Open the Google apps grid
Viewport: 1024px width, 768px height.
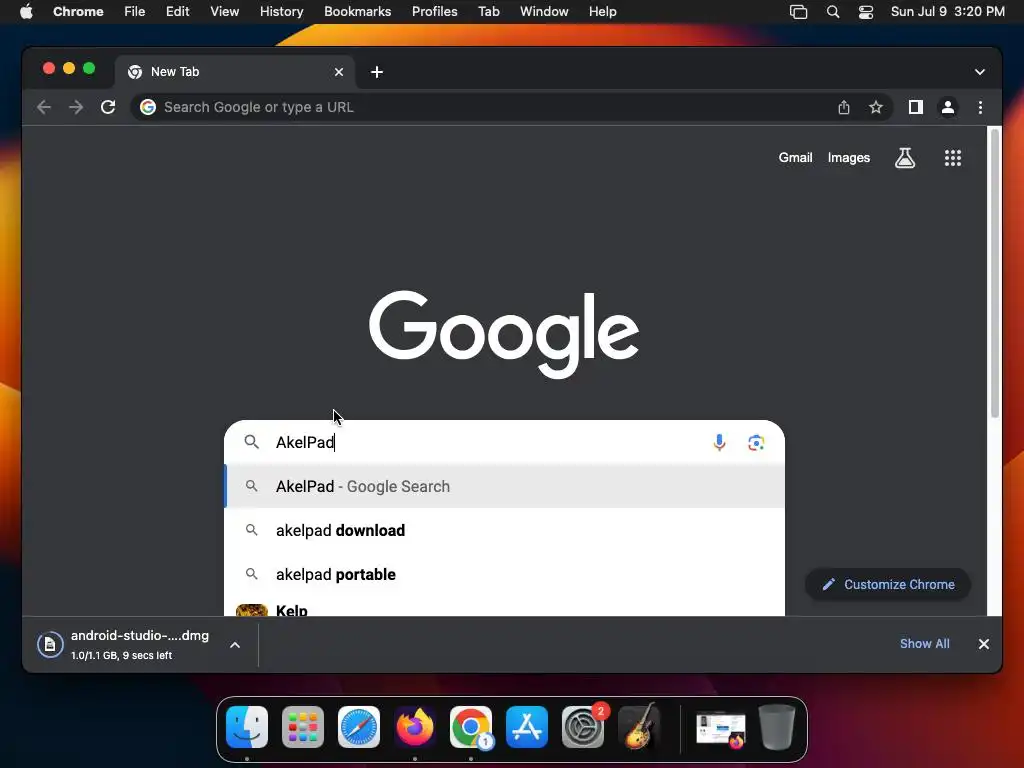[x=952, y=157]
